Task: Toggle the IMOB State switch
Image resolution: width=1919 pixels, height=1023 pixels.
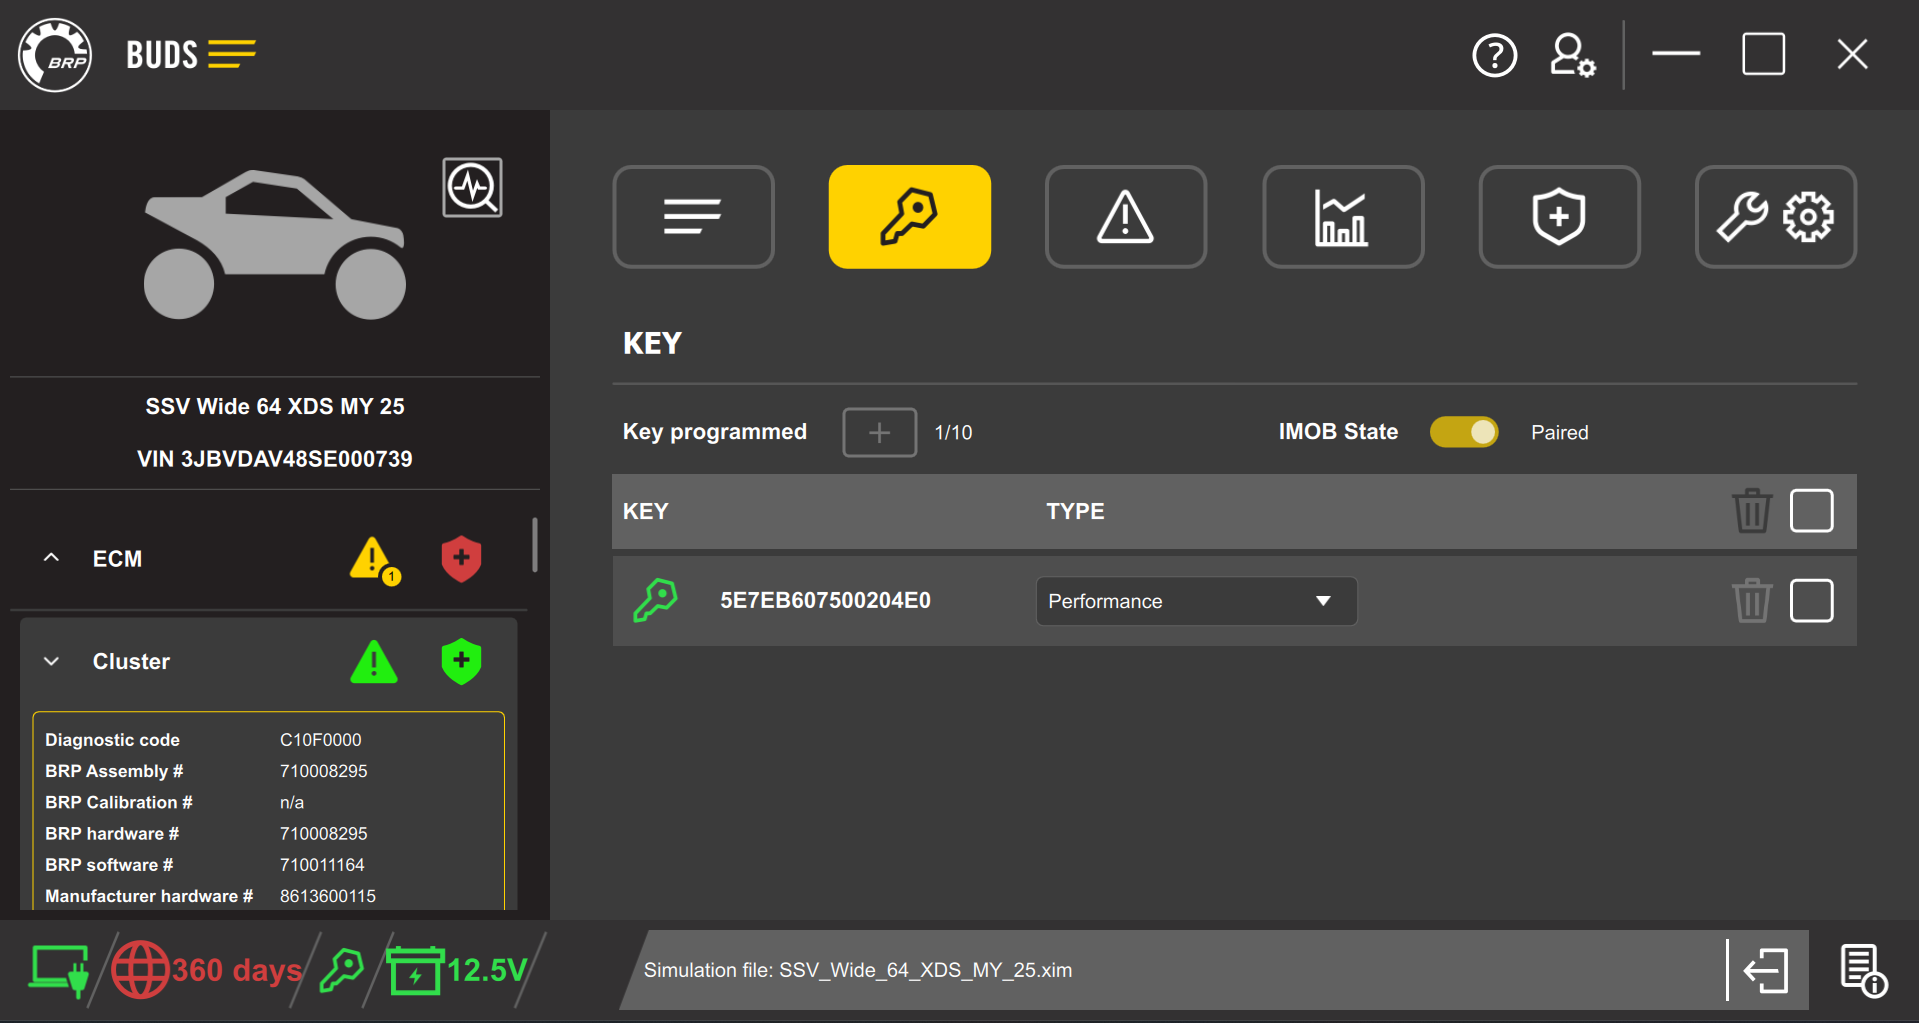Action: tap(1463, 431)
